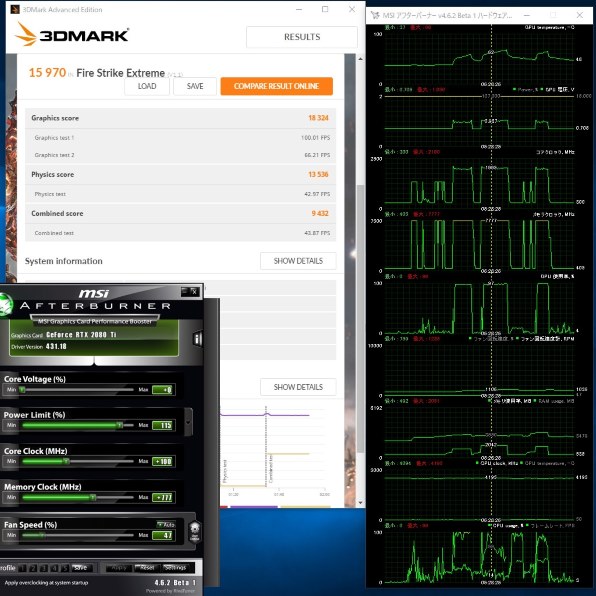Minimize the 3DMark Advanced Edition window
This screenshot has width=596, height=596.
(299, 9)
